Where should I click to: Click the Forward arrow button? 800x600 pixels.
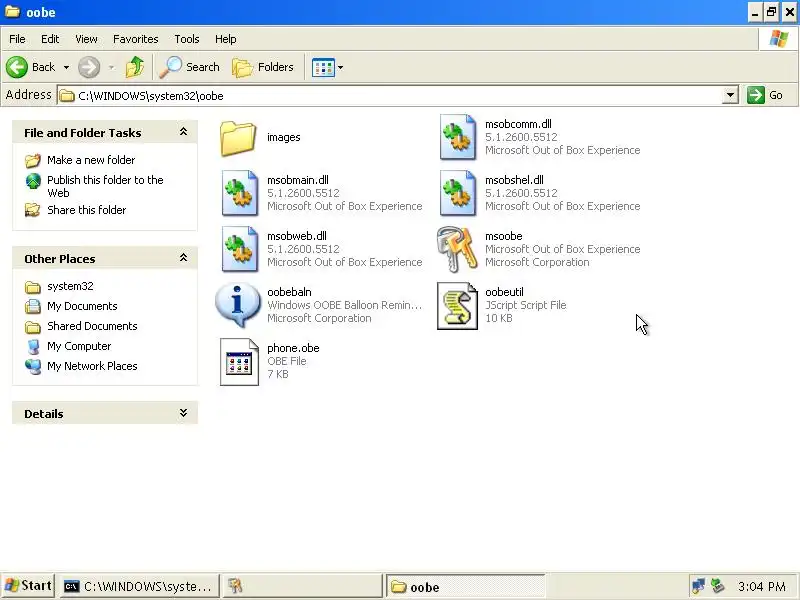point(89,67)
